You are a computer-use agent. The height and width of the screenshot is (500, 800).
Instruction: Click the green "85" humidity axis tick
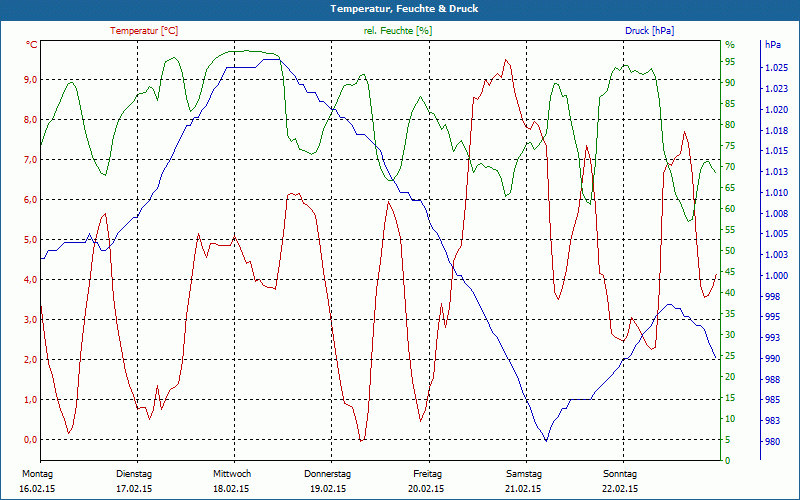(x=731, y=104)
